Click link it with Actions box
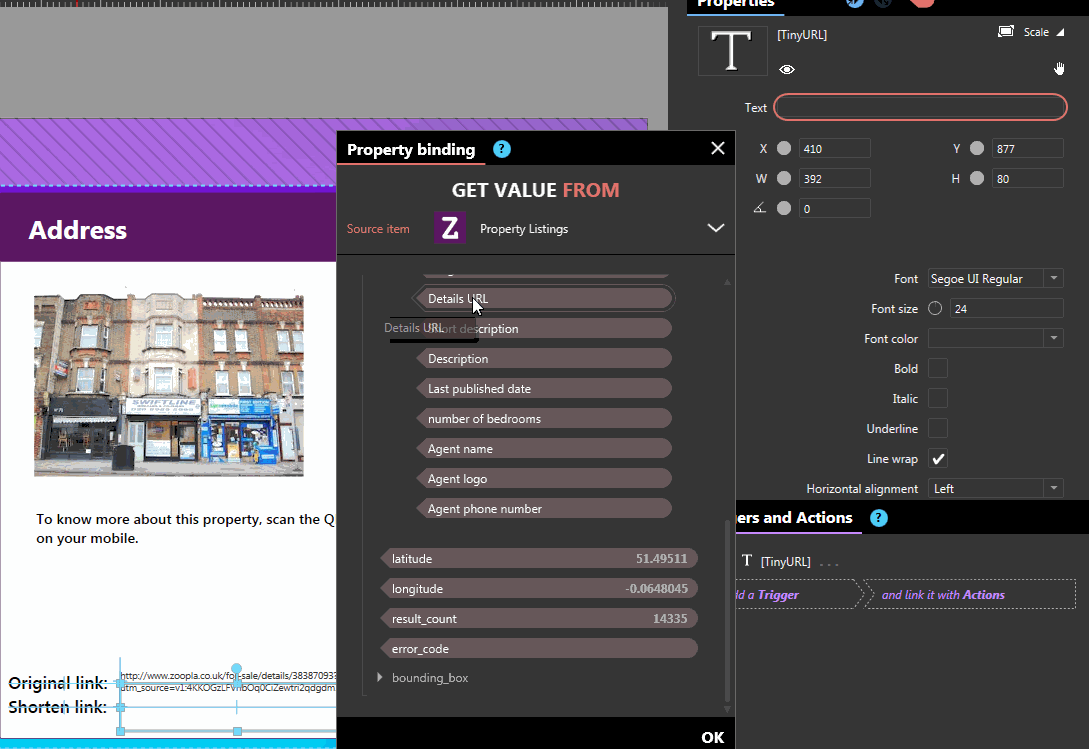Image resolution: width=1089 pixels, height=749 pixels. 971,595
